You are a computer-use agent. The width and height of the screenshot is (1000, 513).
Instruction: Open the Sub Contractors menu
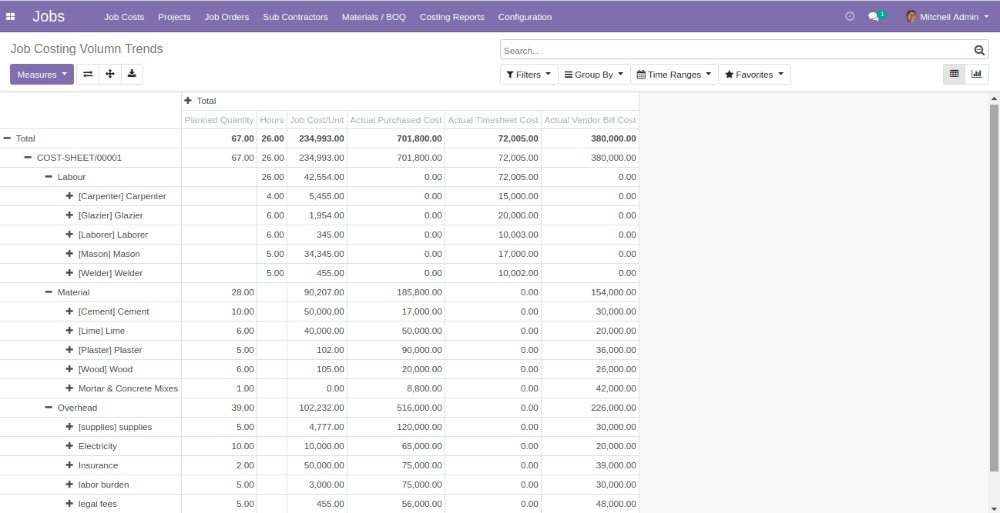tap(295, 17)
